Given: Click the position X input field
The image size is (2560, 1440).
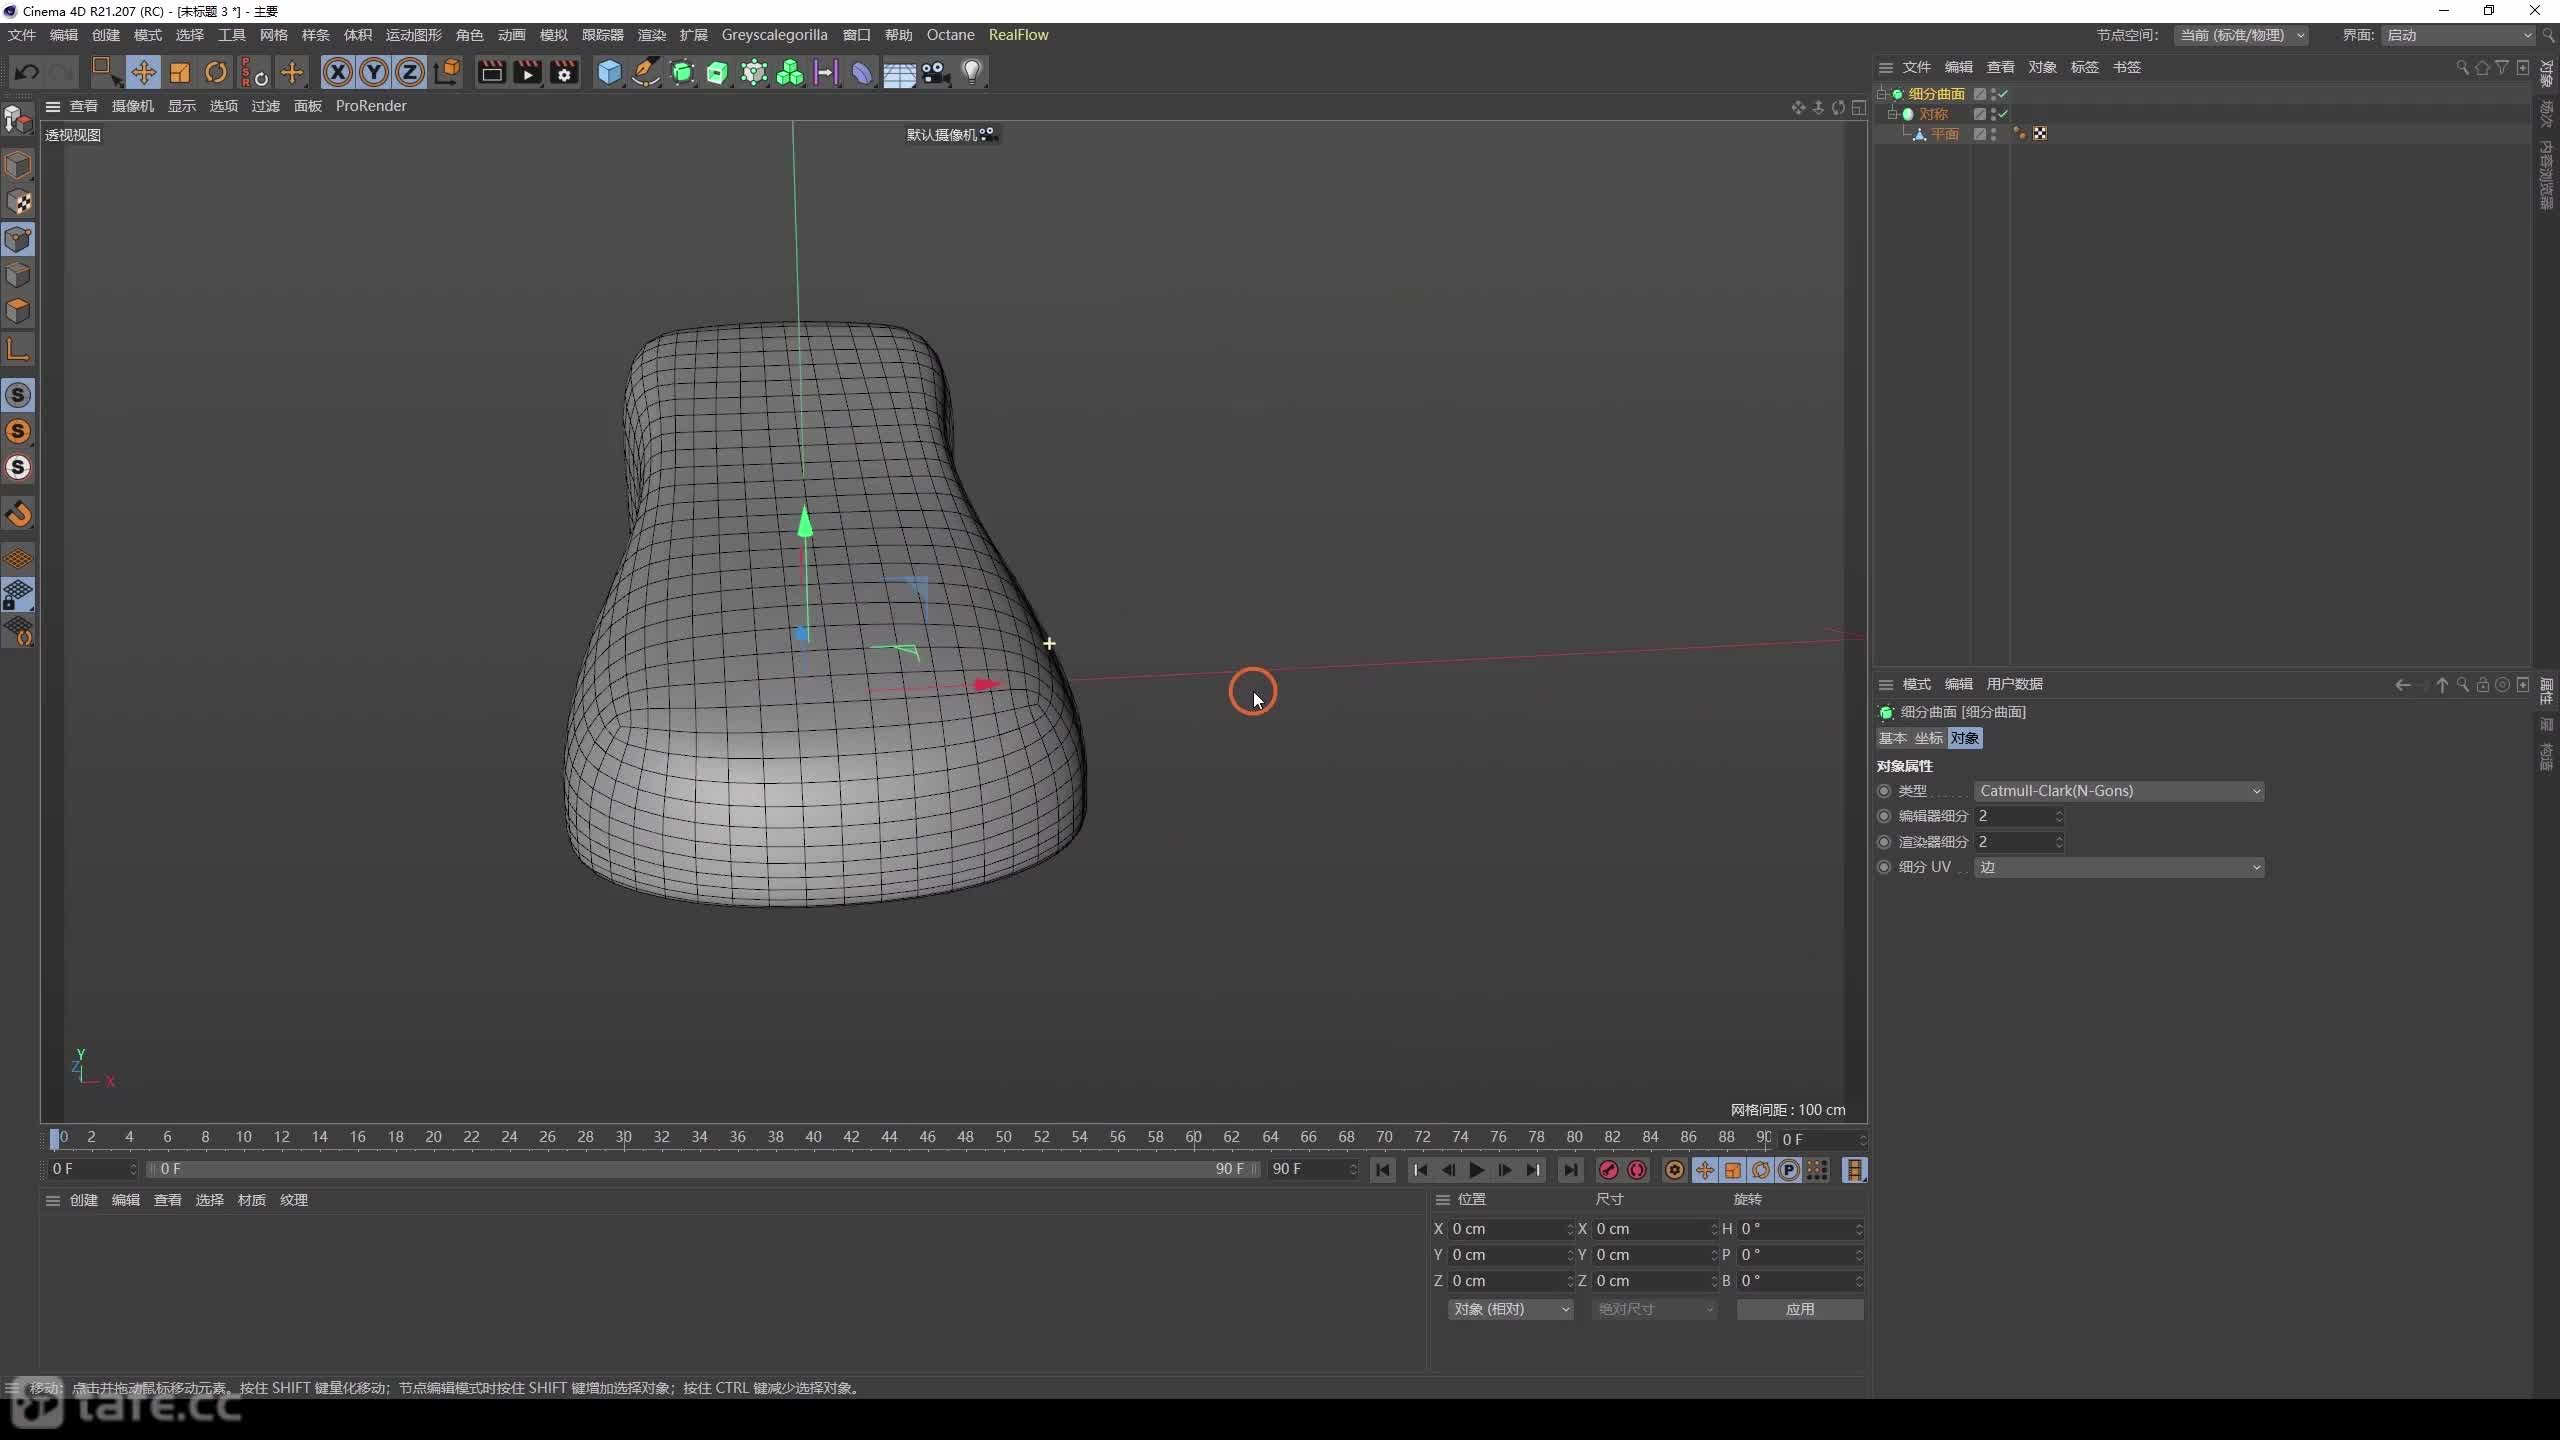Looking at the screenshot, I should [x=1512, y=1229].
